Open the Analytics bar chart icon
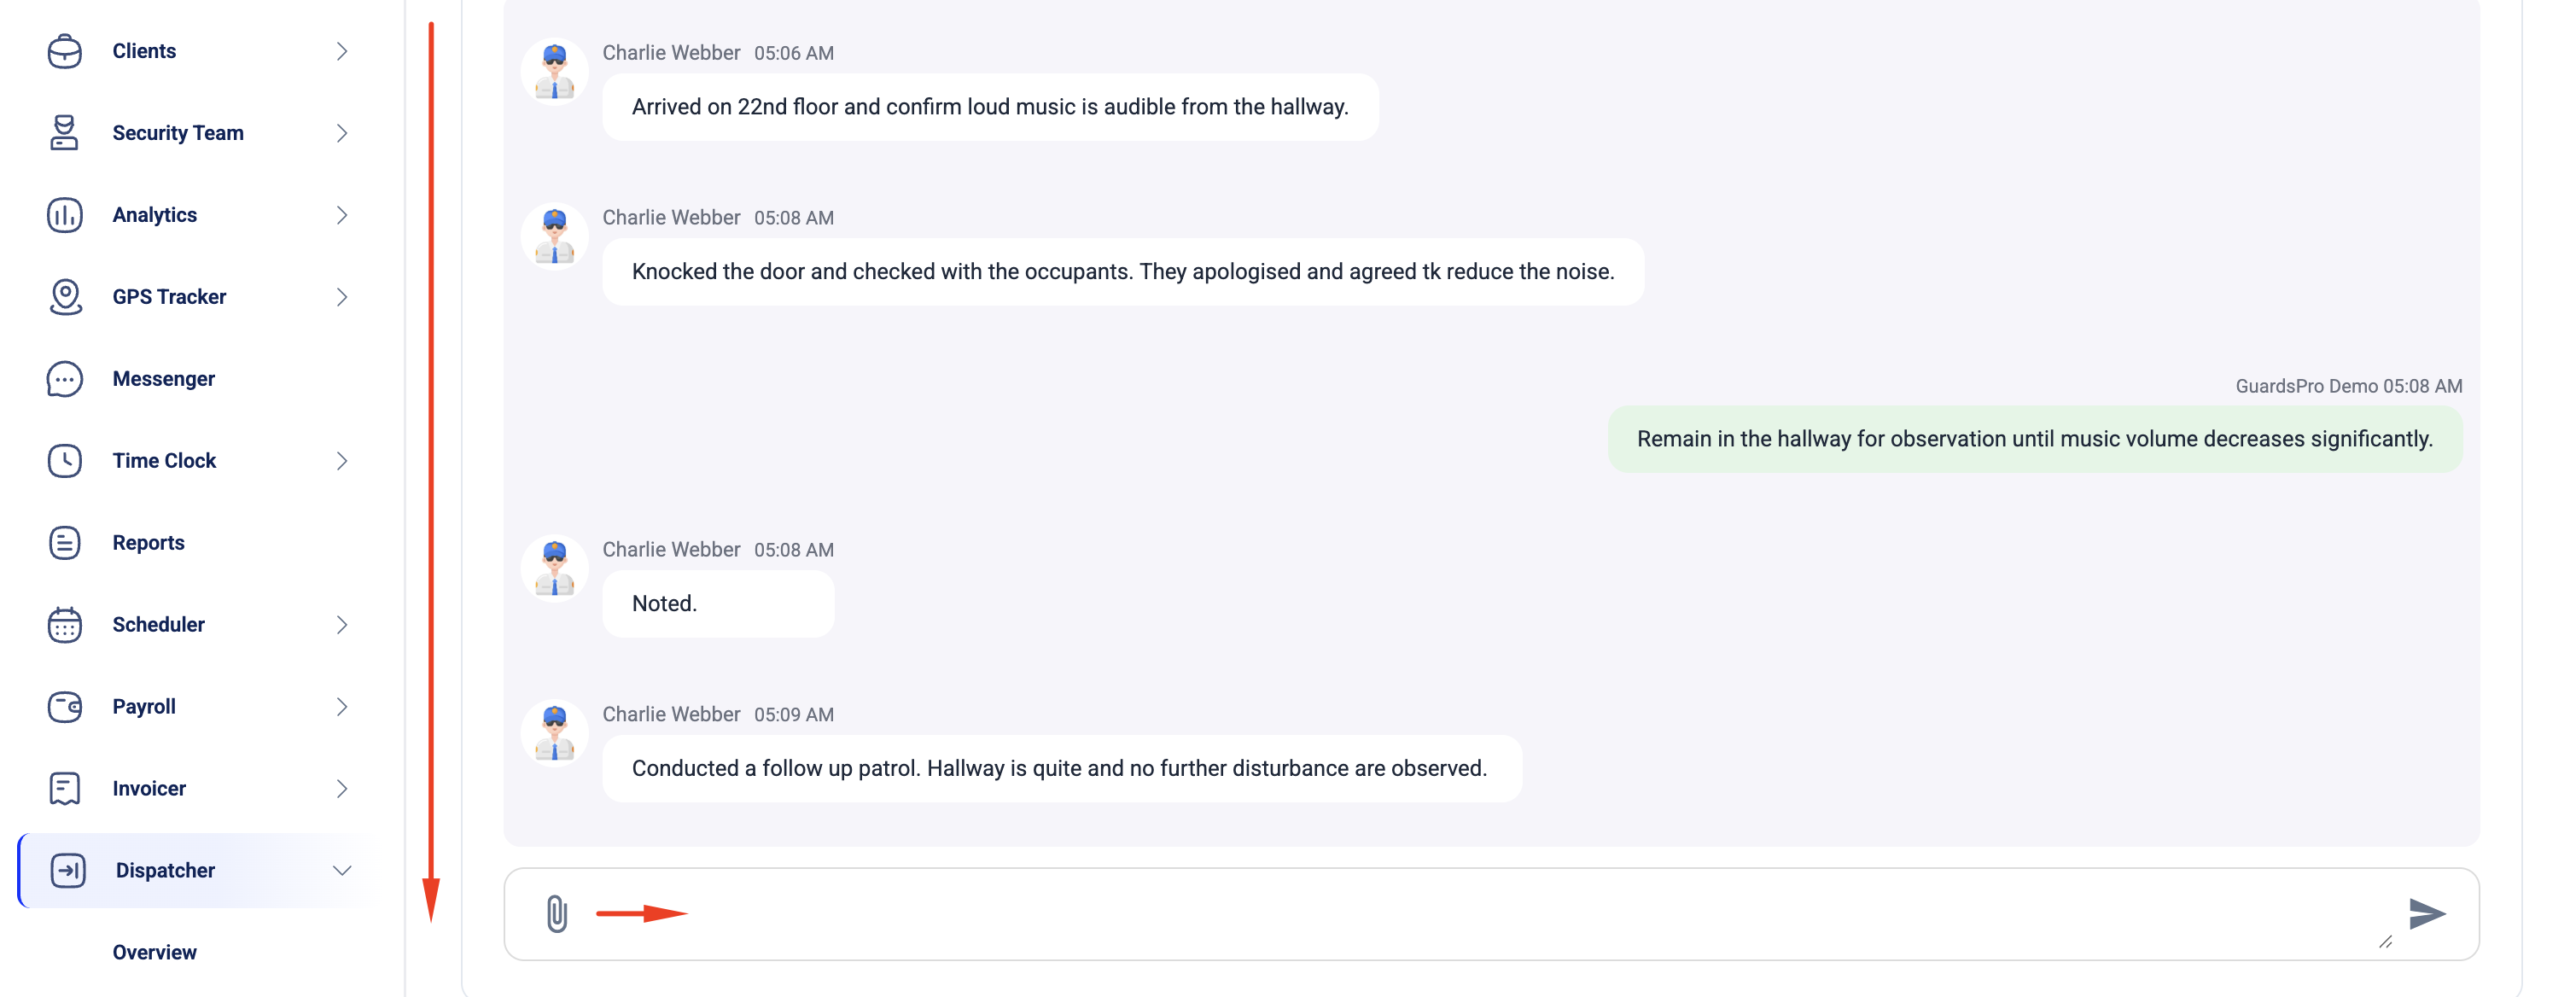This screenshot has height=997, width=2576. (65, 215)
